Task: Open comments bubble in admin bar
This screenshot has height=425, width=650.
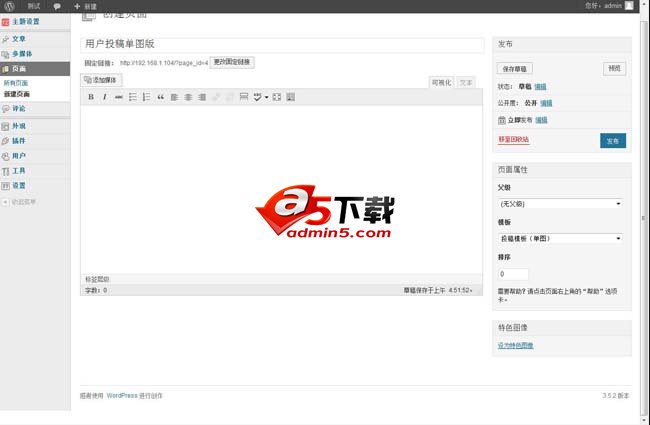Action: pyautogui.click(x=57, y=6)
